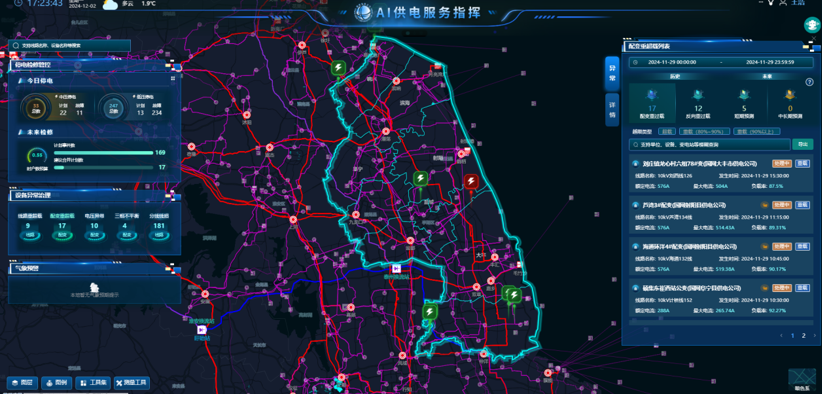
Task: Select the 0 中长期预测 stat card
Action: tap(789, 103)
